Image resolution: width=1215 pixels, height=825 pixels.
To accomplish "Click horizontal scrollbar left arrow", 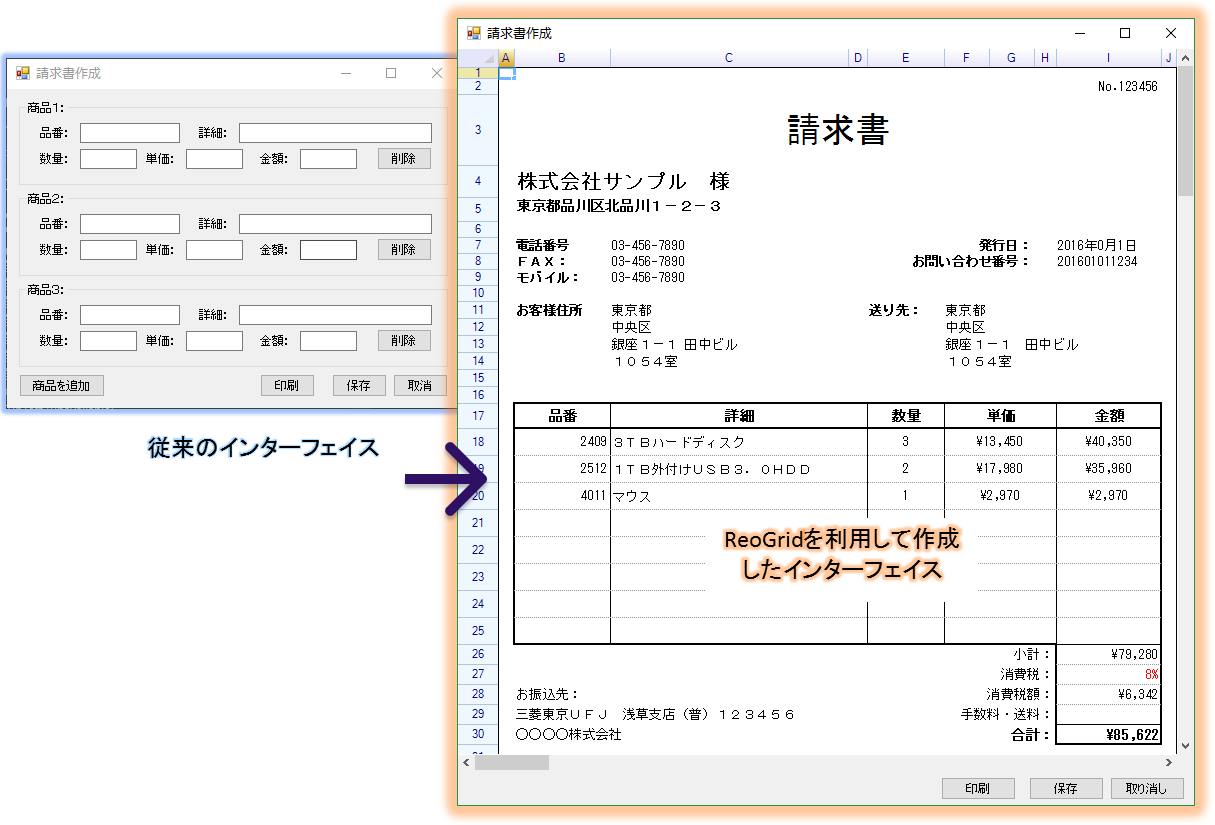I will [466, 763].
